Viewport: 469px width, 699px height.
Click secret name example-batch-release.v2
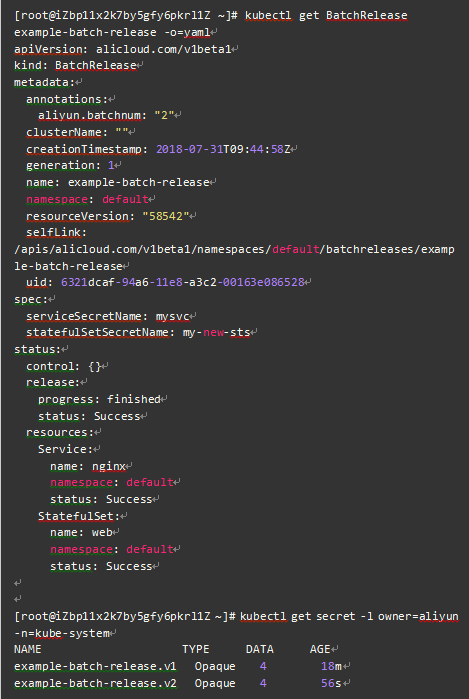tap(95, 683)
